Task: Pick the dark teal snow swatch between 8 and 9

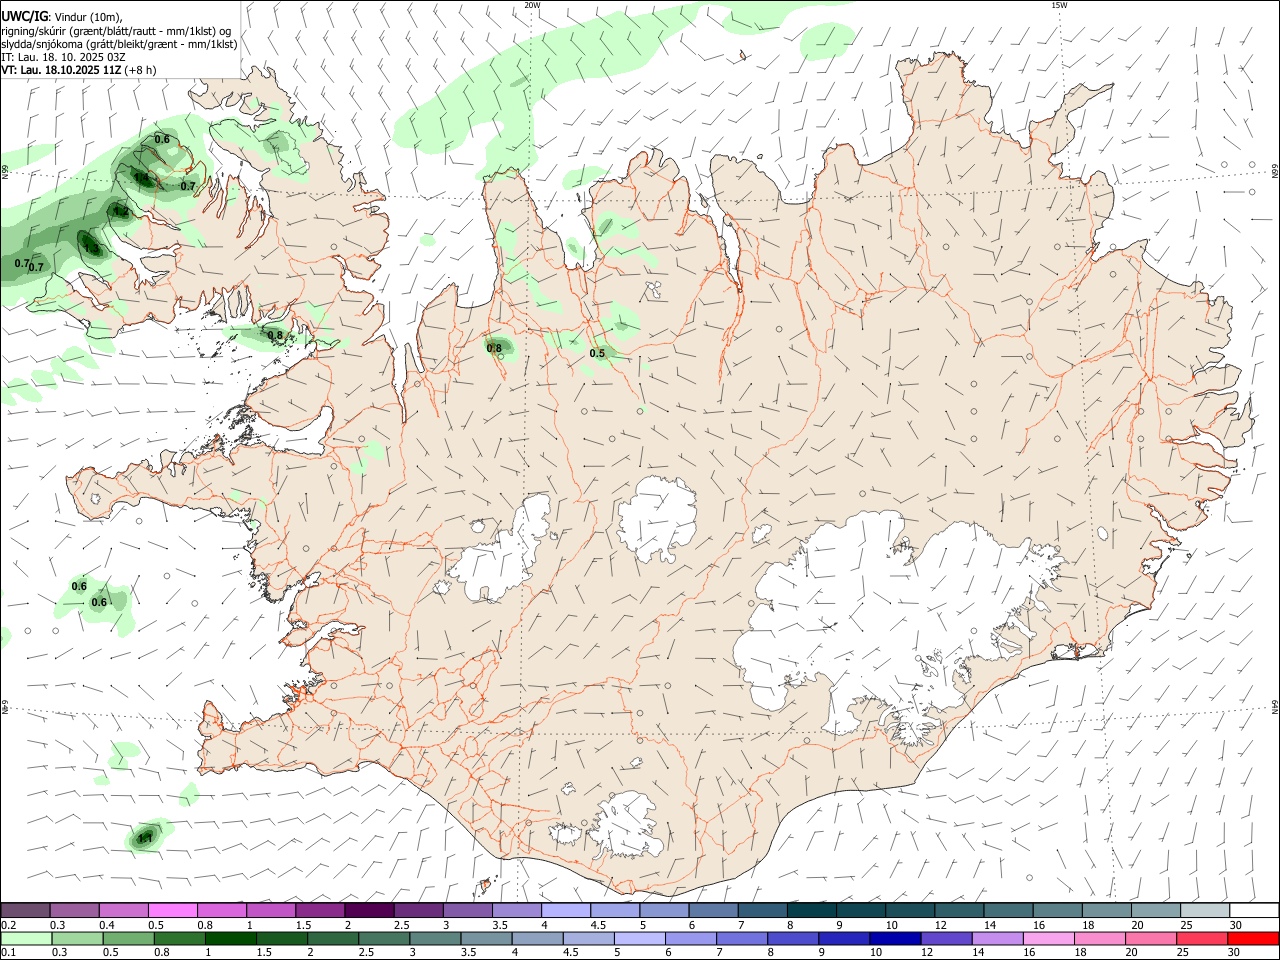Action: point(812,910)
